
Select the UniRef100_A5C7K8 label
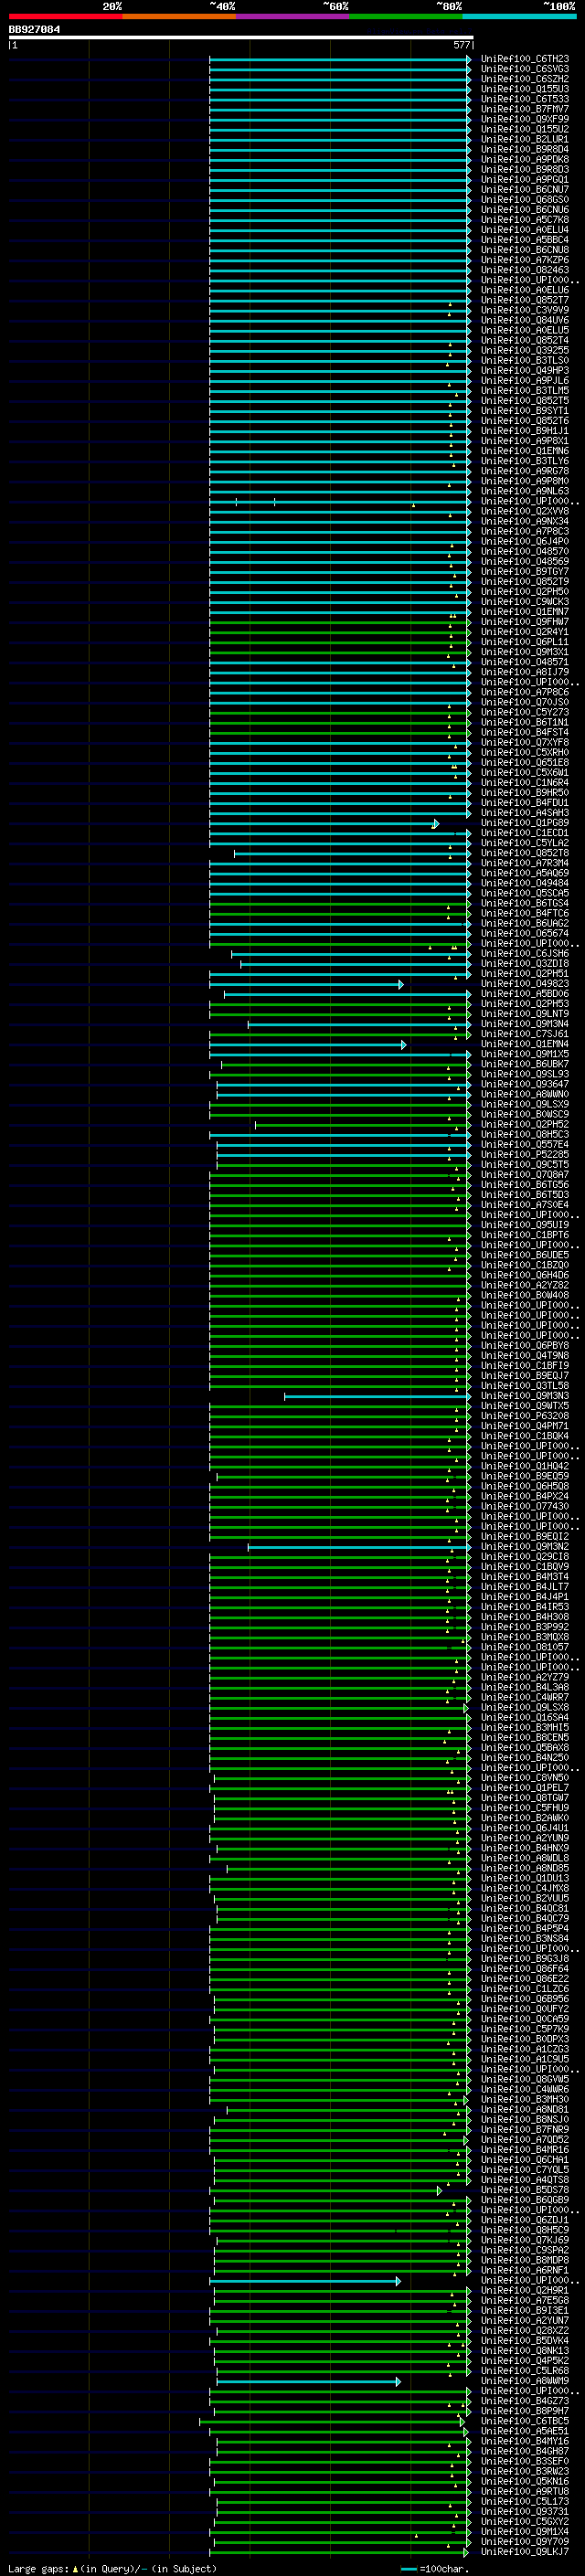pos(524,220)
